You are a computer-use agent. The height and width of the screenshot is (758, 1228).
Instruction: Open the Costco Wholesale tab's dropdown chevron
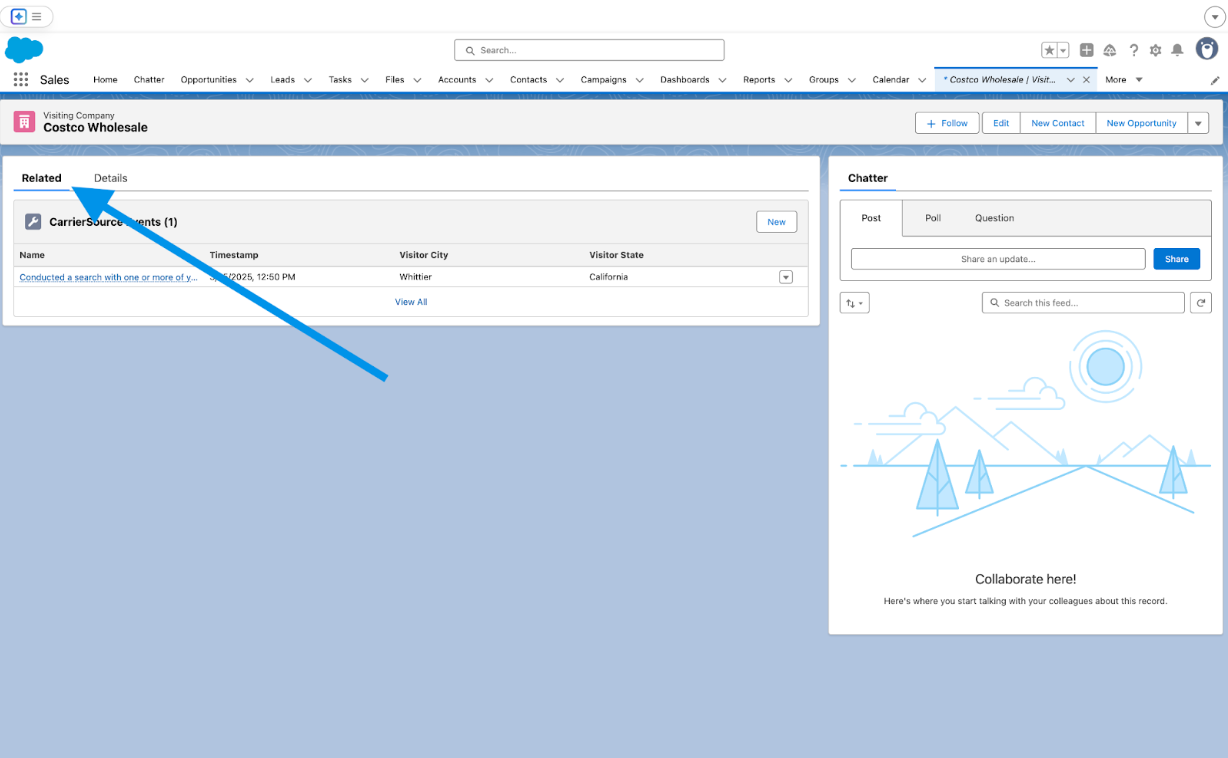(x=1071, y=80)
